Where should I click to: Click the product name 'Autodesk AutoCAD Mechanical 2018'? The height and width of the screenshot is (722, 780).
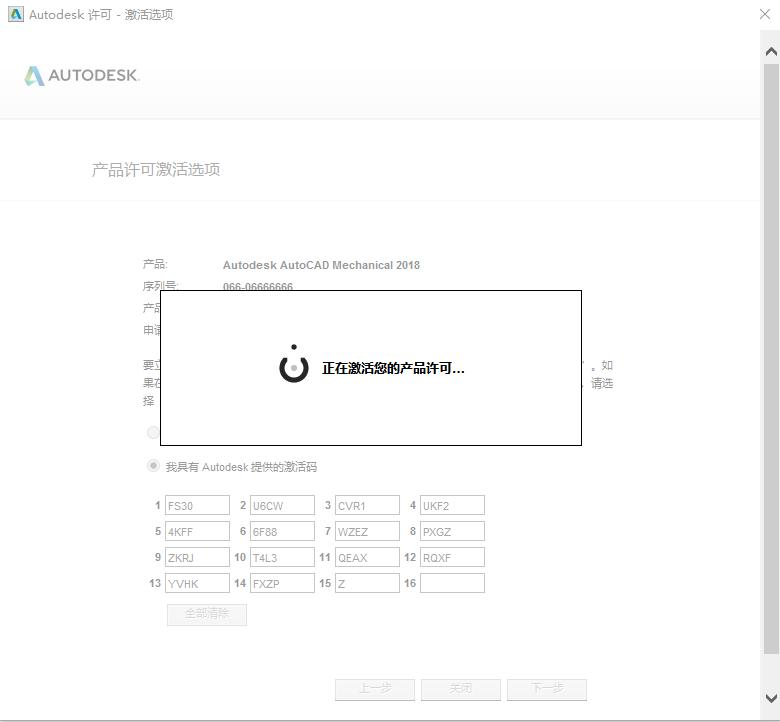pyautogui.click(x=321, y=265)
